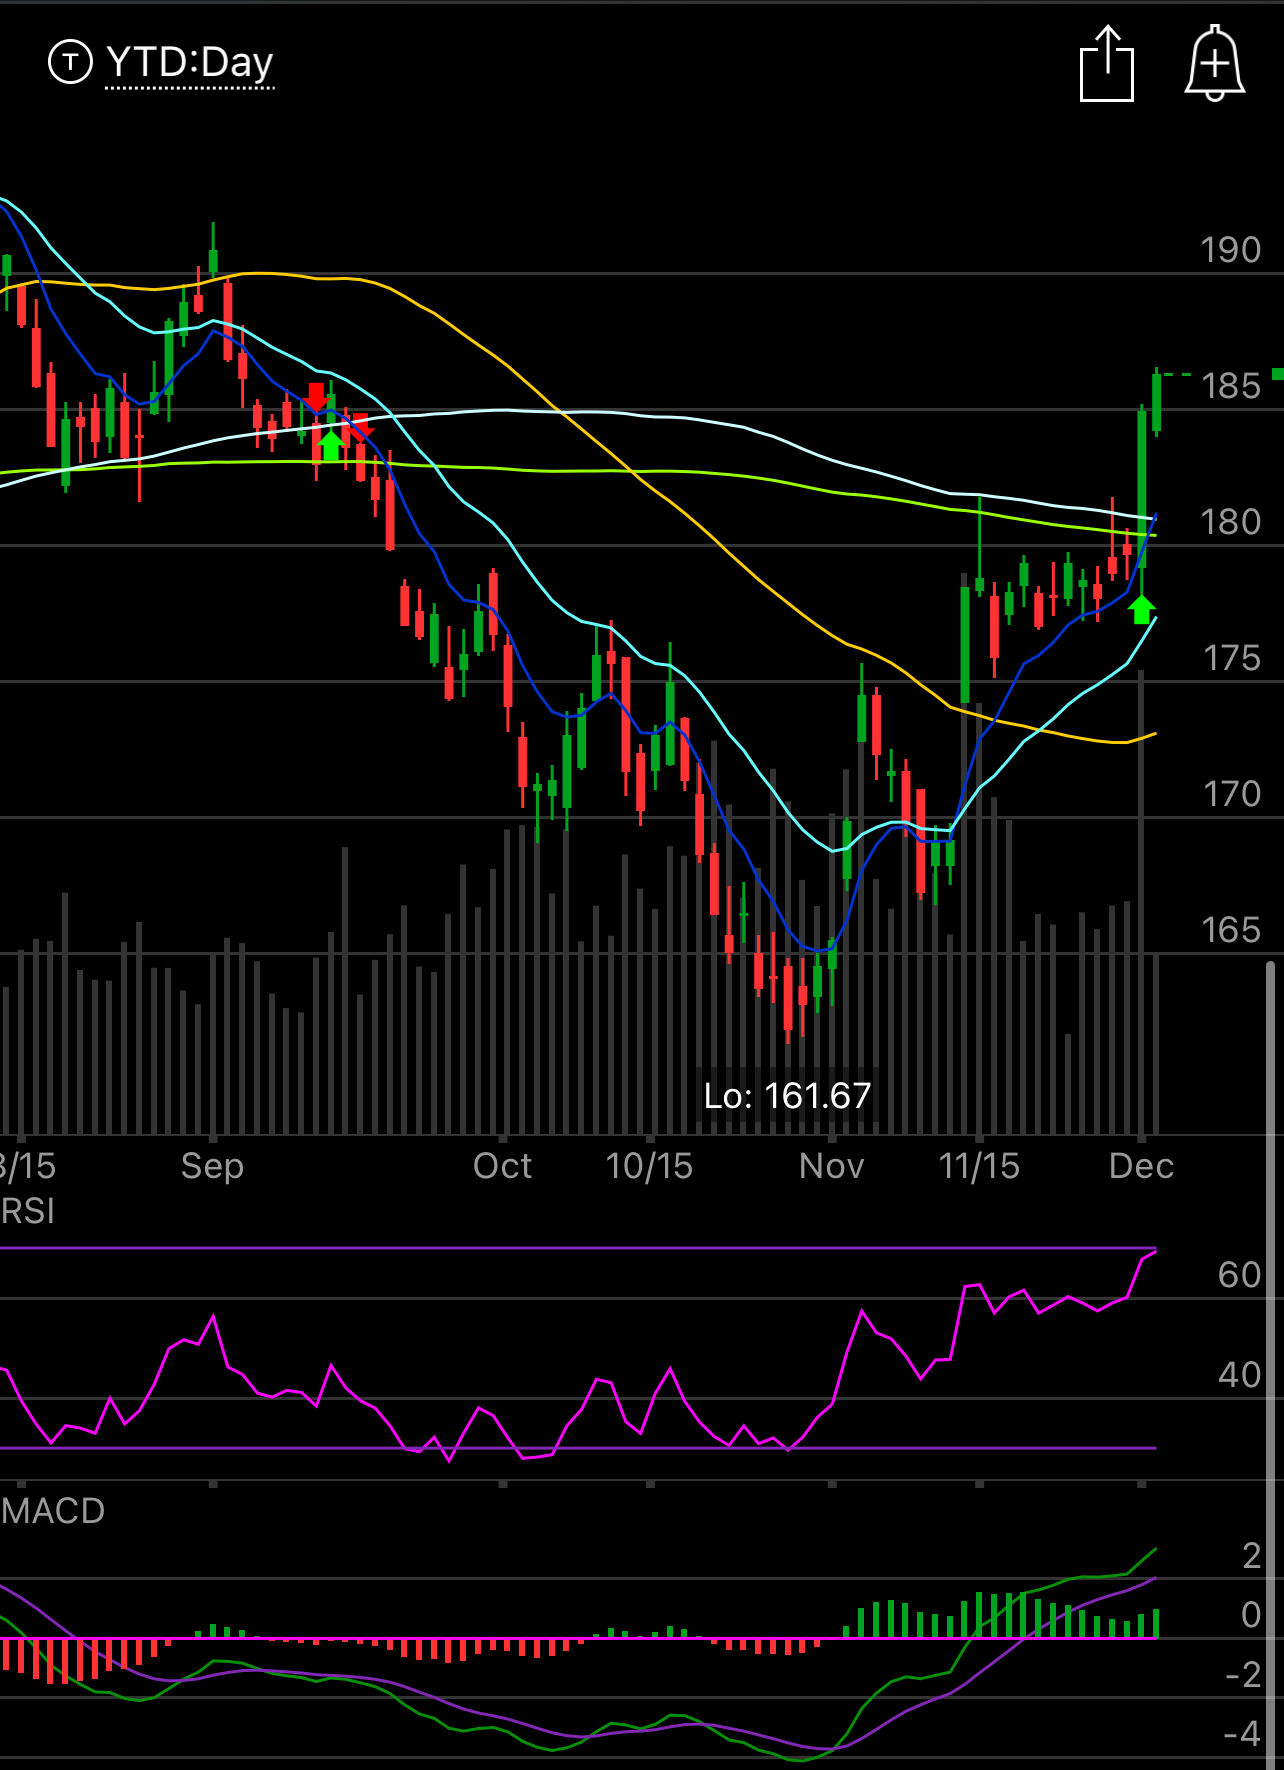Tap the 185 price axis label
The image size is (1284, 1770).
click(x=1230, y=386)
